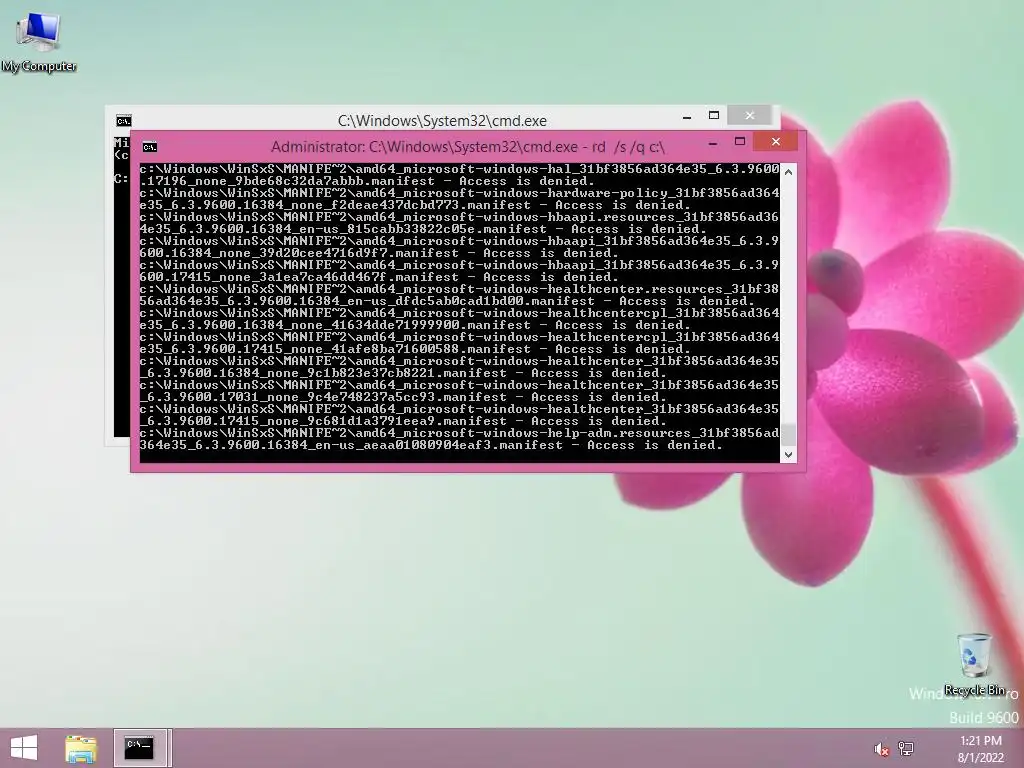1024x768 pixels.
Task: Open the My Computer desktop icon
Action: [39, 42]
